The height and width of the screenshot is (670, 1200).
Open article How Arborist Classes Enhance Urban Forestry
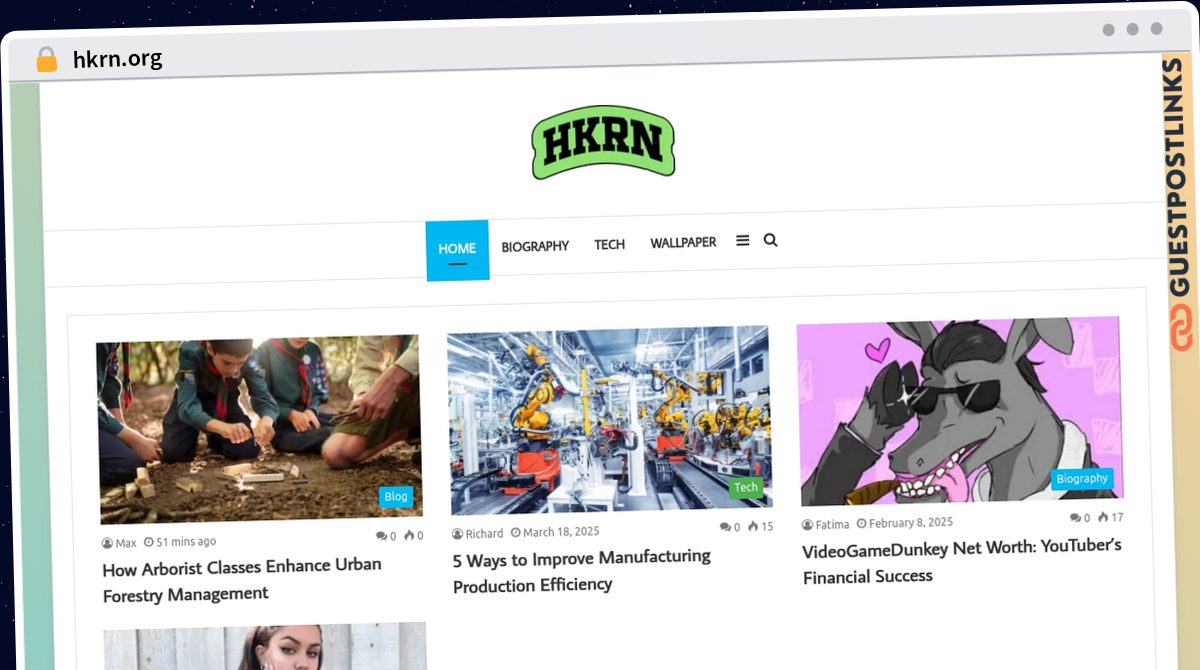tap(242, 579)
